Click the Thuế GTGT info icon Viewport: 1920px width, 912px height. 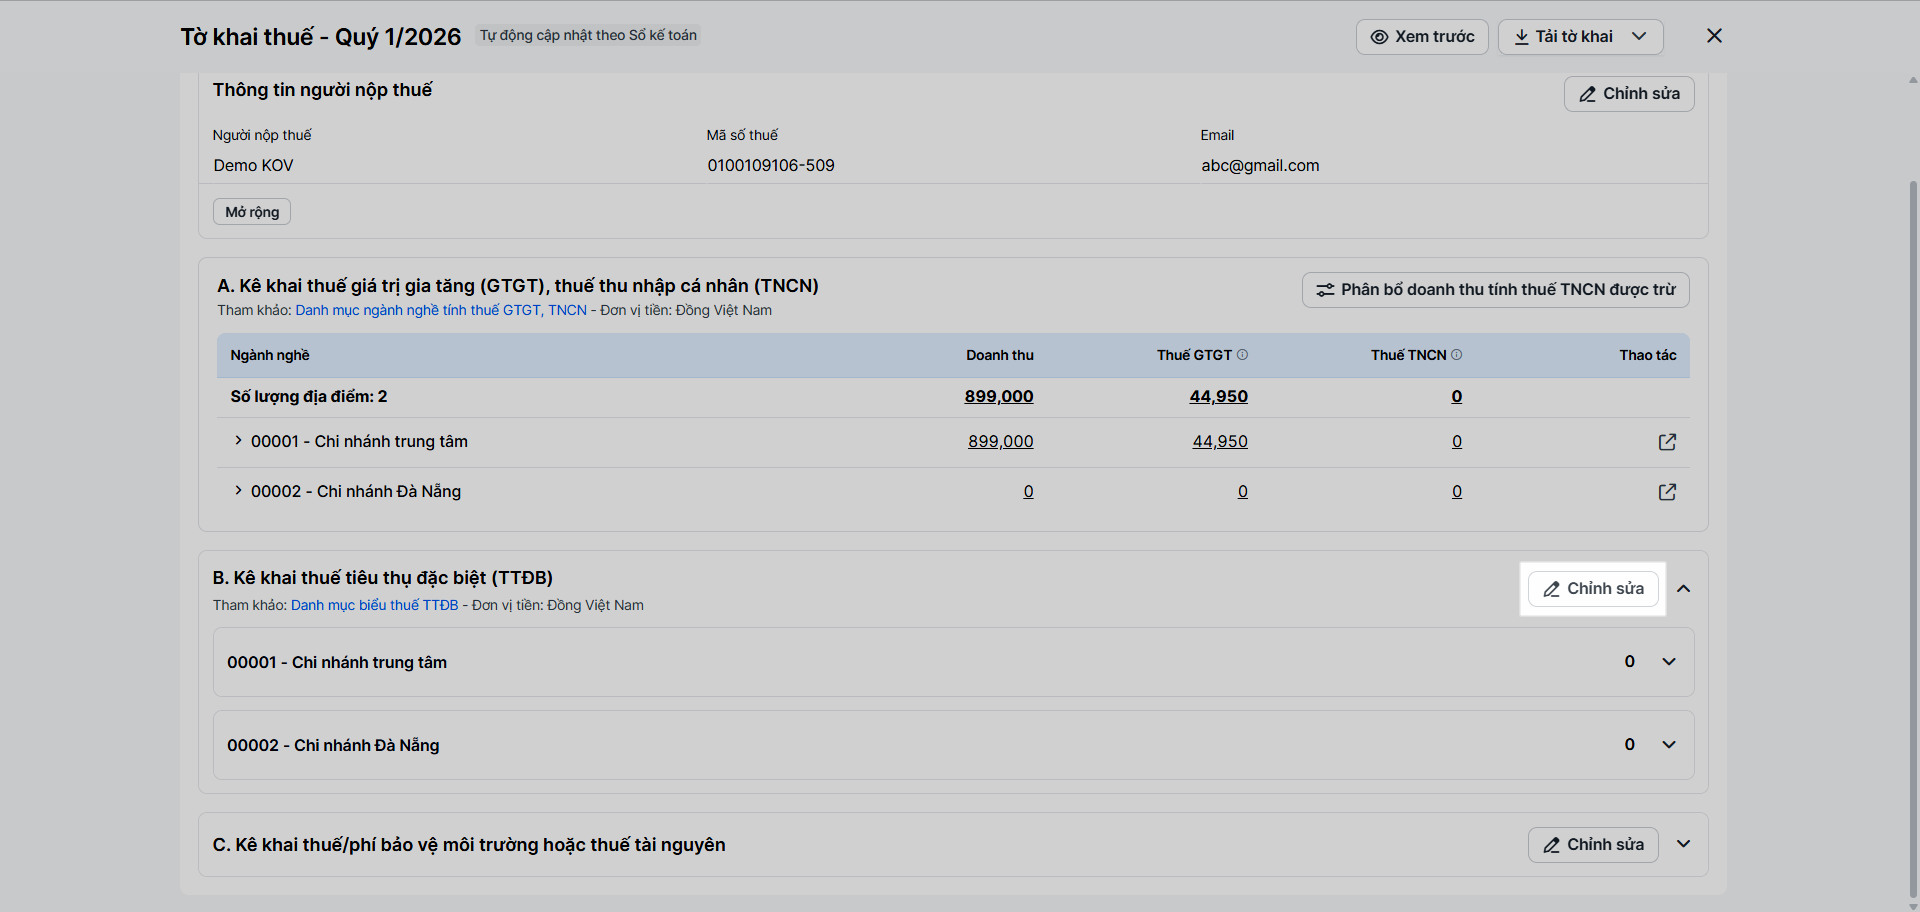(x=1243, y=355)
